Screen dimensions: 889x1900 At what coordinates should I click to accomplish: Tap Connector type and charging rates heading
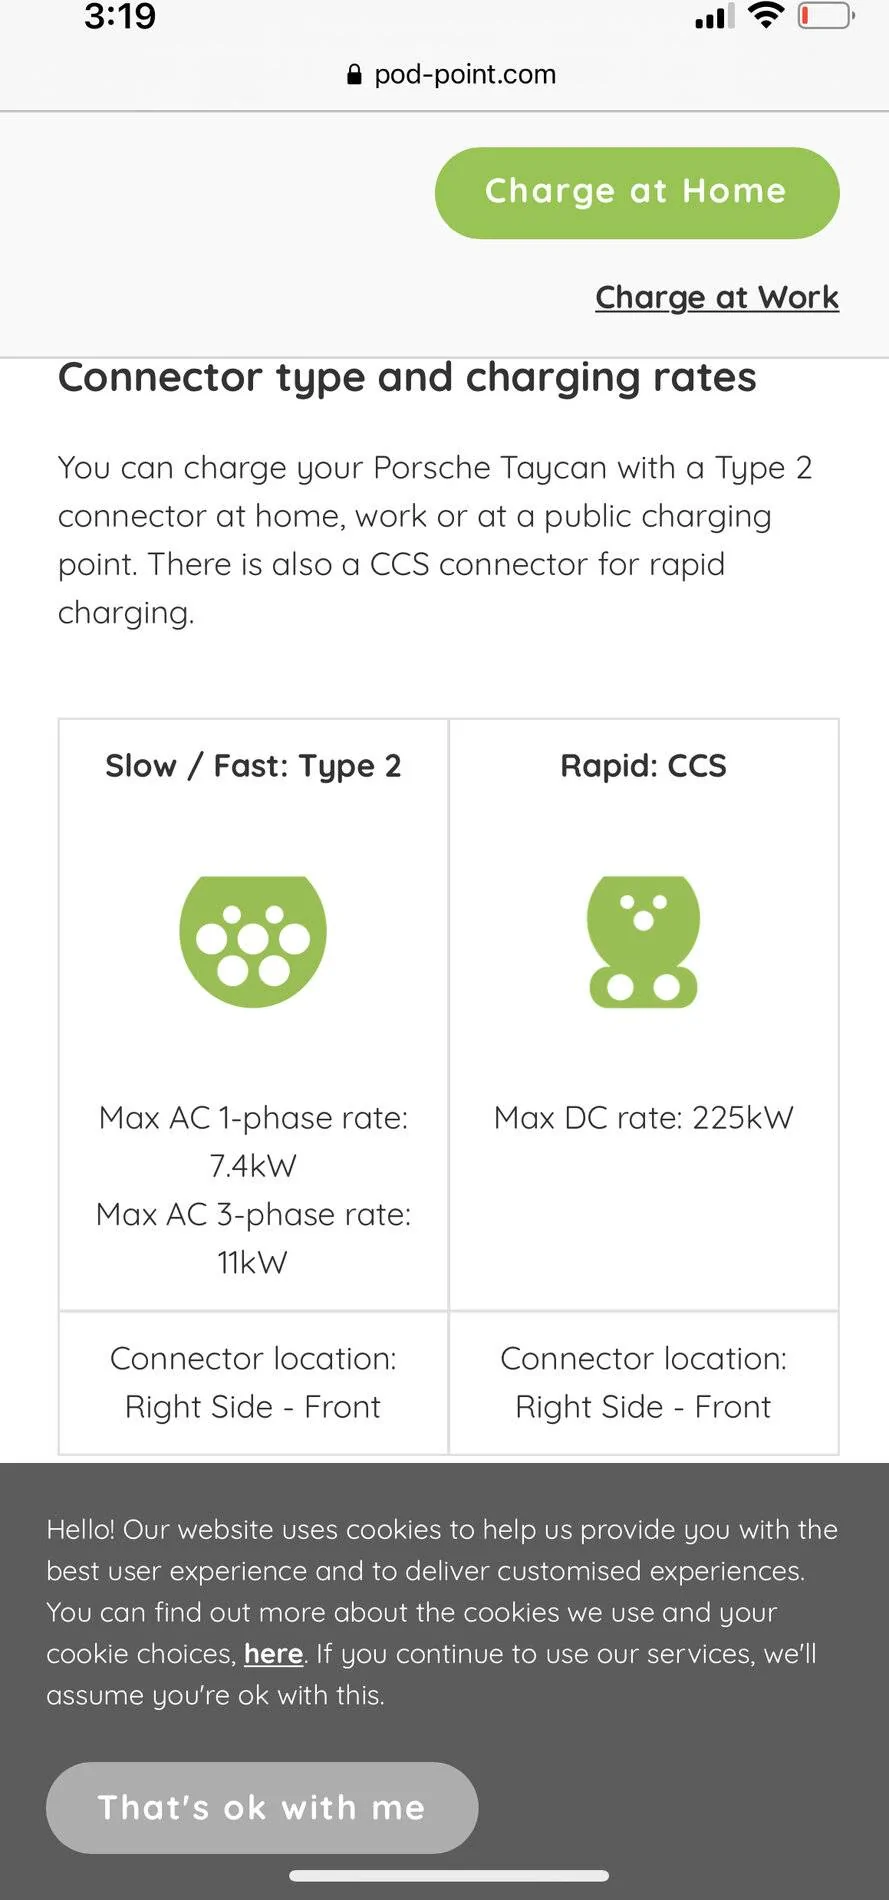pos(407,378)
